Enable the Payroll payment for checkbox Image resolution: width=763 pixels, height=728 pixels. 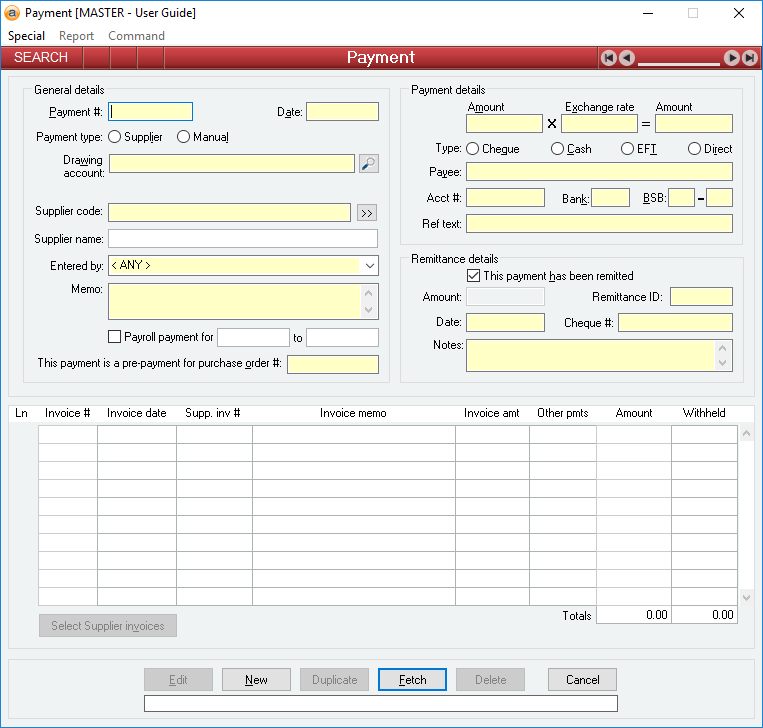tap(115, 337)
